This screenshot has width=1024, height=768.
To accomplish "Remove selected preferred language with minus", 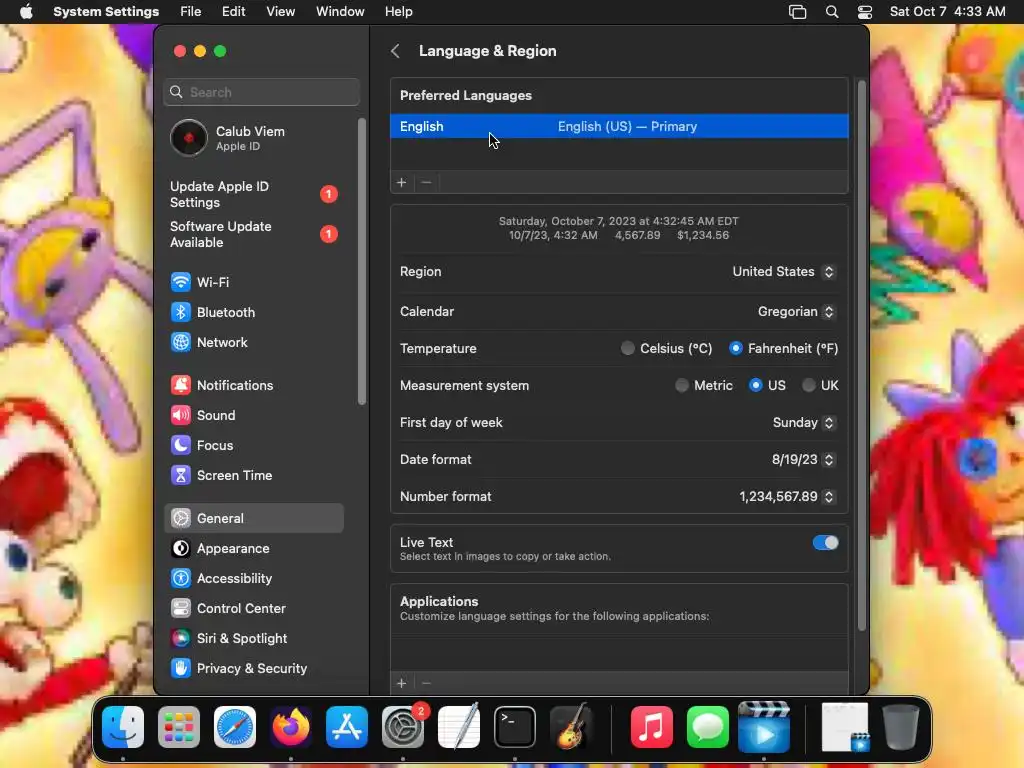I will tap(426, 182).
